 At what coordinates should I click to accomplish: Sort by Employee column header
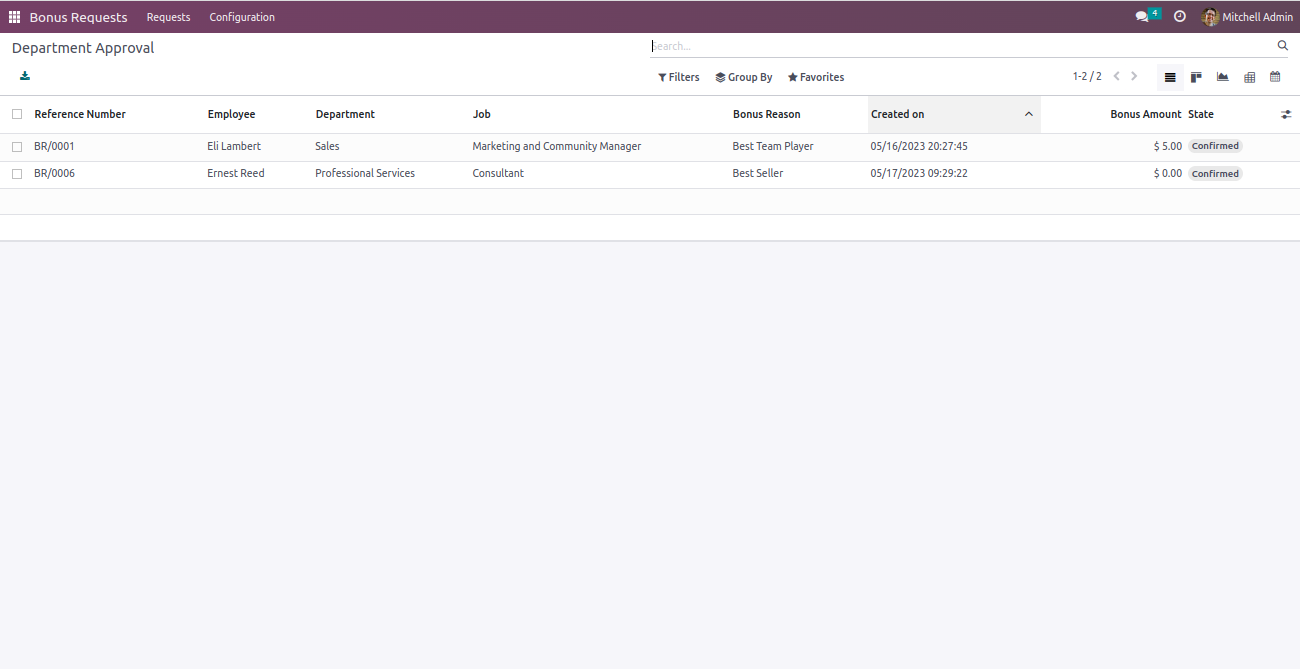[231, 114]
